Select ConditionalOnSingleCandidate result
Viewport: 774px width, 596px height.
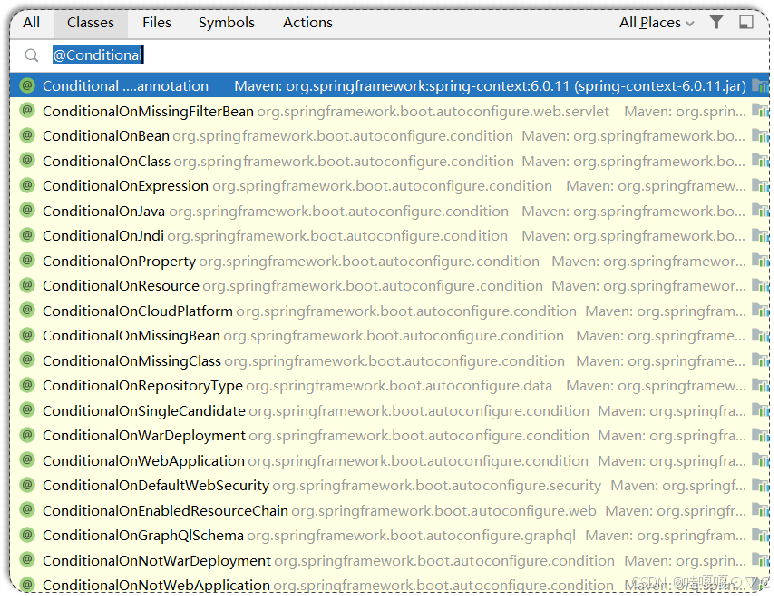tap(389, 411)
